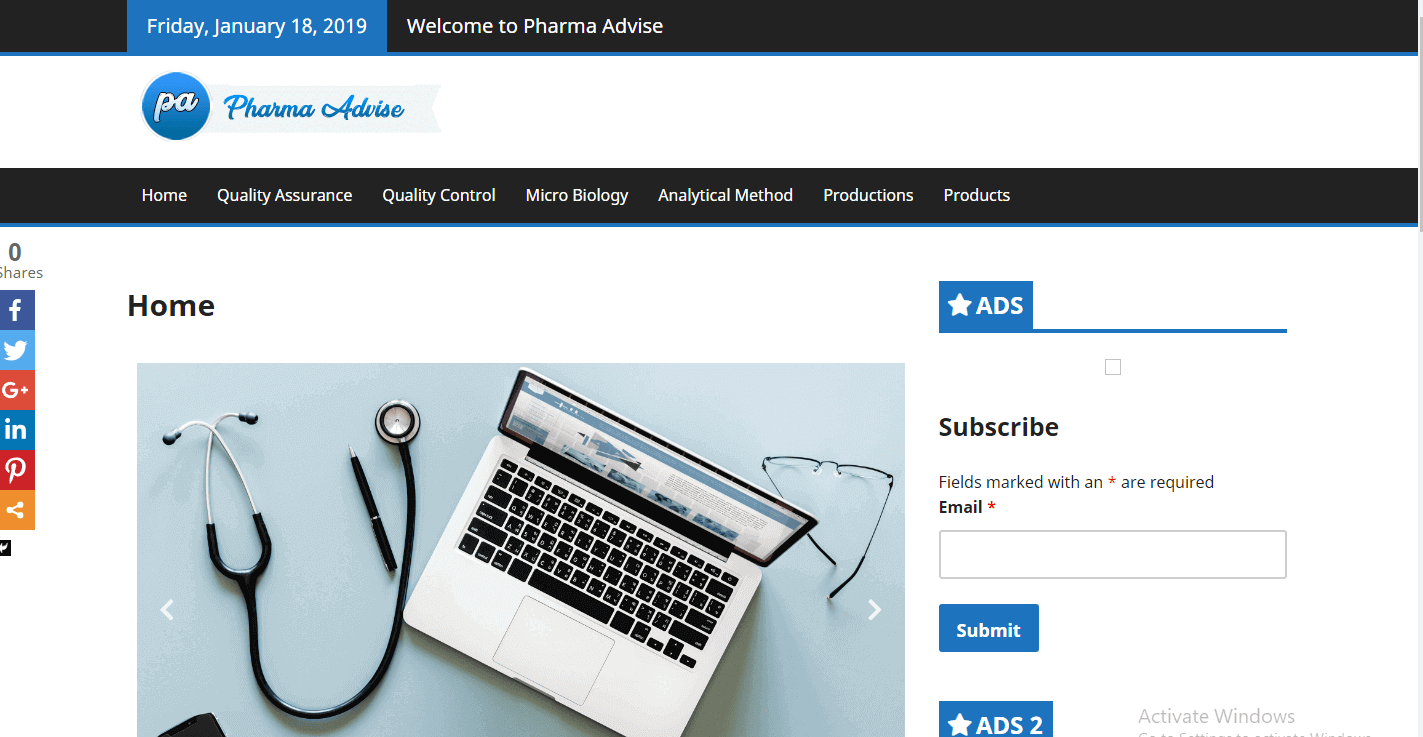The height and width of the screenshot is (737, 1423).
Task: Open more share options orange icon
Action: coord(15,510)
